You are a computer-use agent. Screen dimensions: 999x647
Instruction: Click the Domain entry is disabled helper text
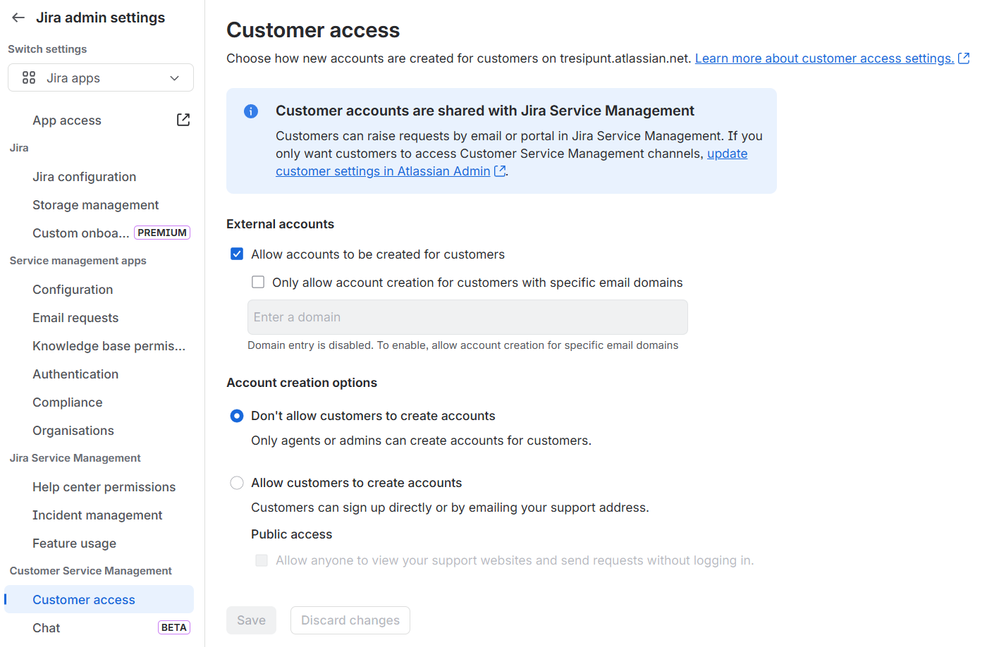click(463, 346)
